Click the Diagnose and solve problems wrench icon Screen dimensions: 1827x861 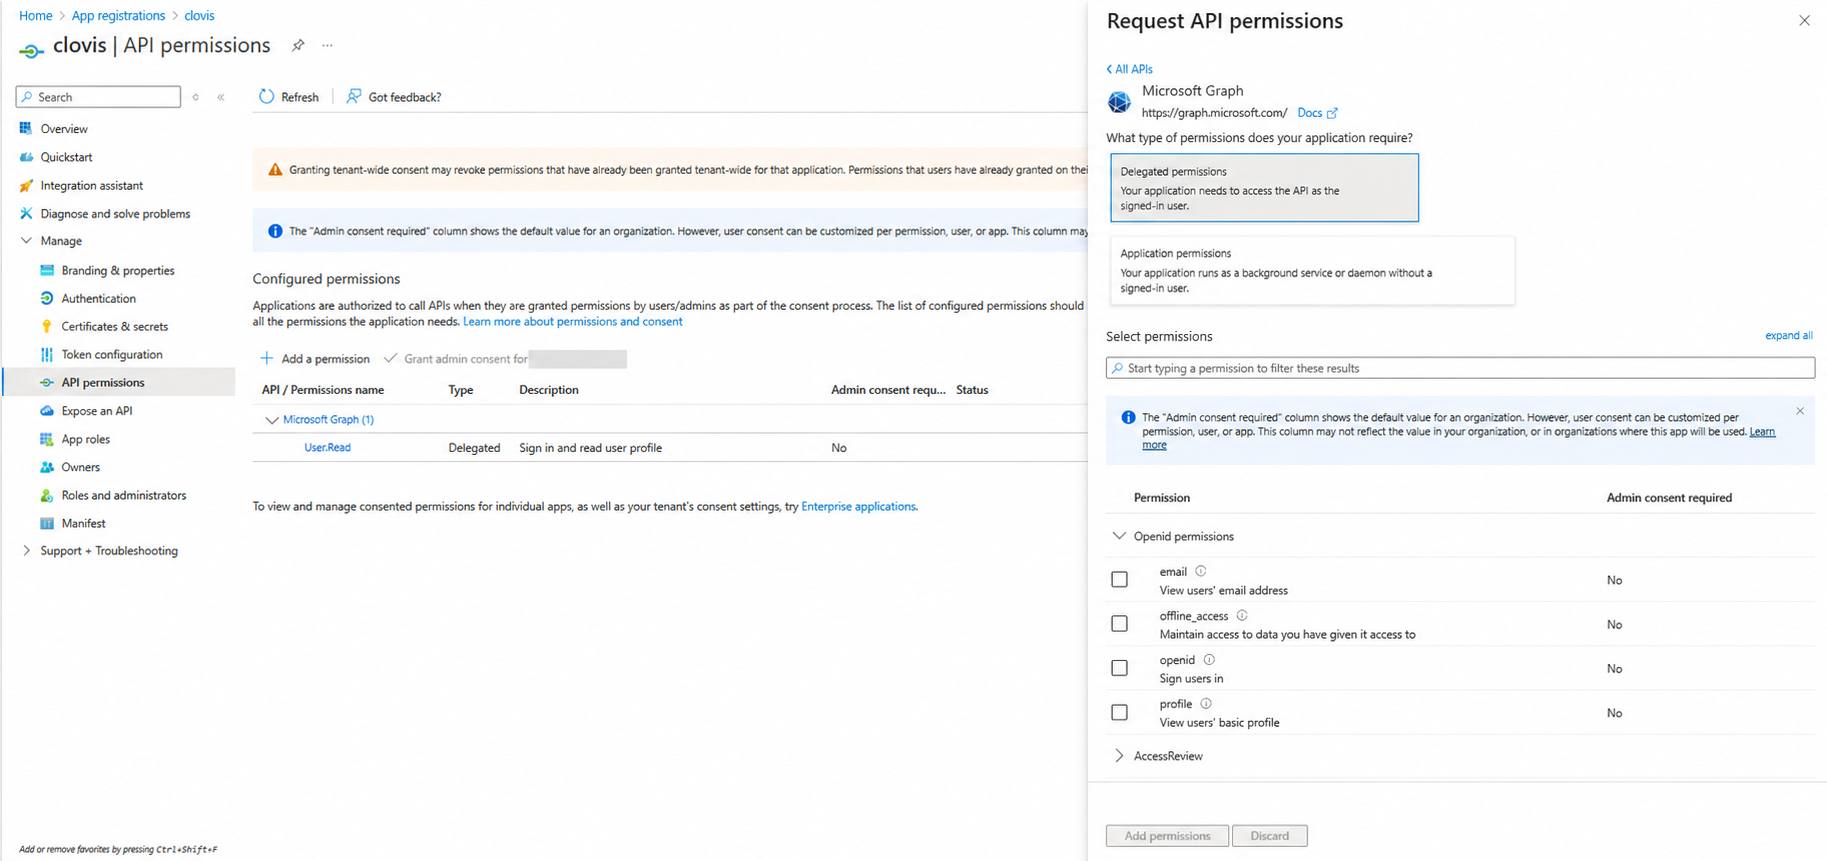click(x=26, y=213)
